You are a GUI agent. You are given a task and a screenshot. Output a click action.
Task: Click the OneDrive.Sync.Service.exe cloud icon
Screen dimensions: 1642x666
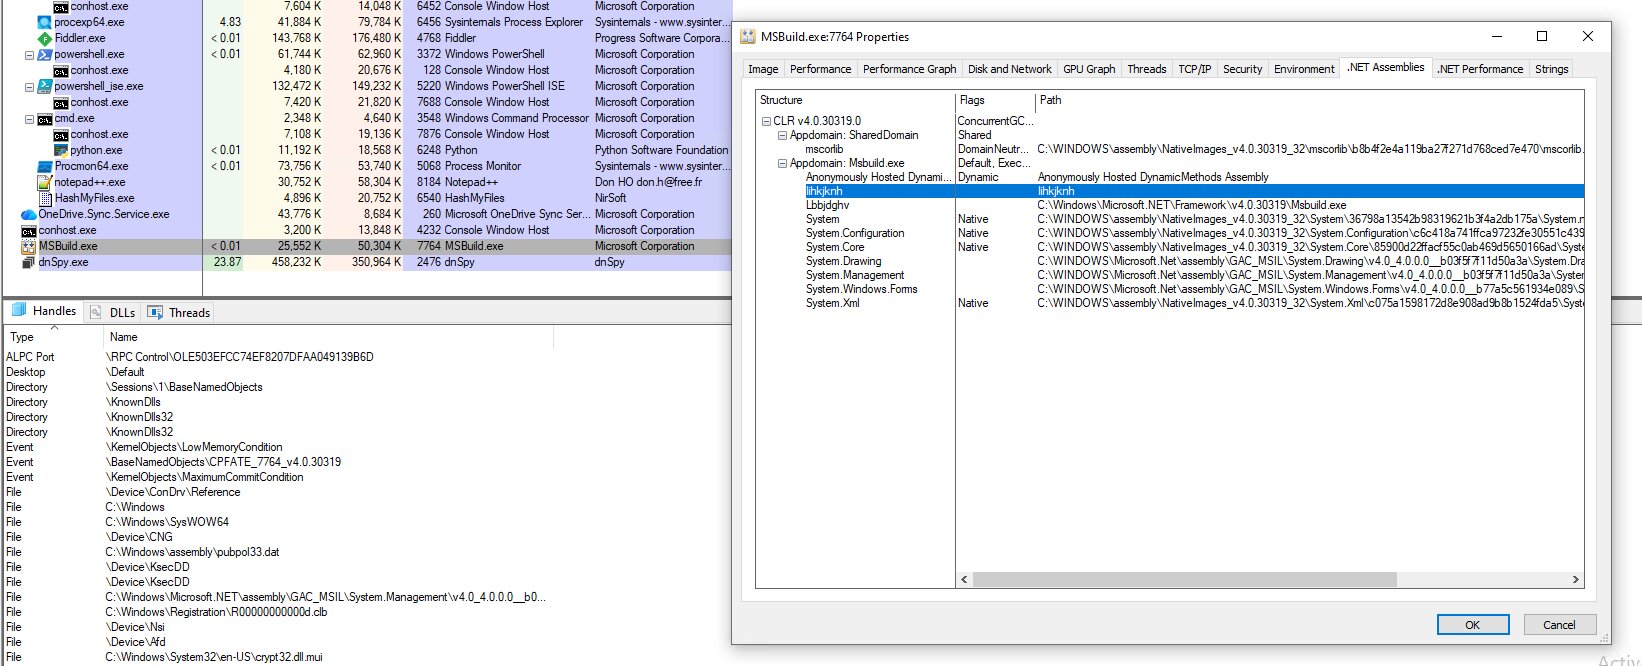(x=28, y=214)
